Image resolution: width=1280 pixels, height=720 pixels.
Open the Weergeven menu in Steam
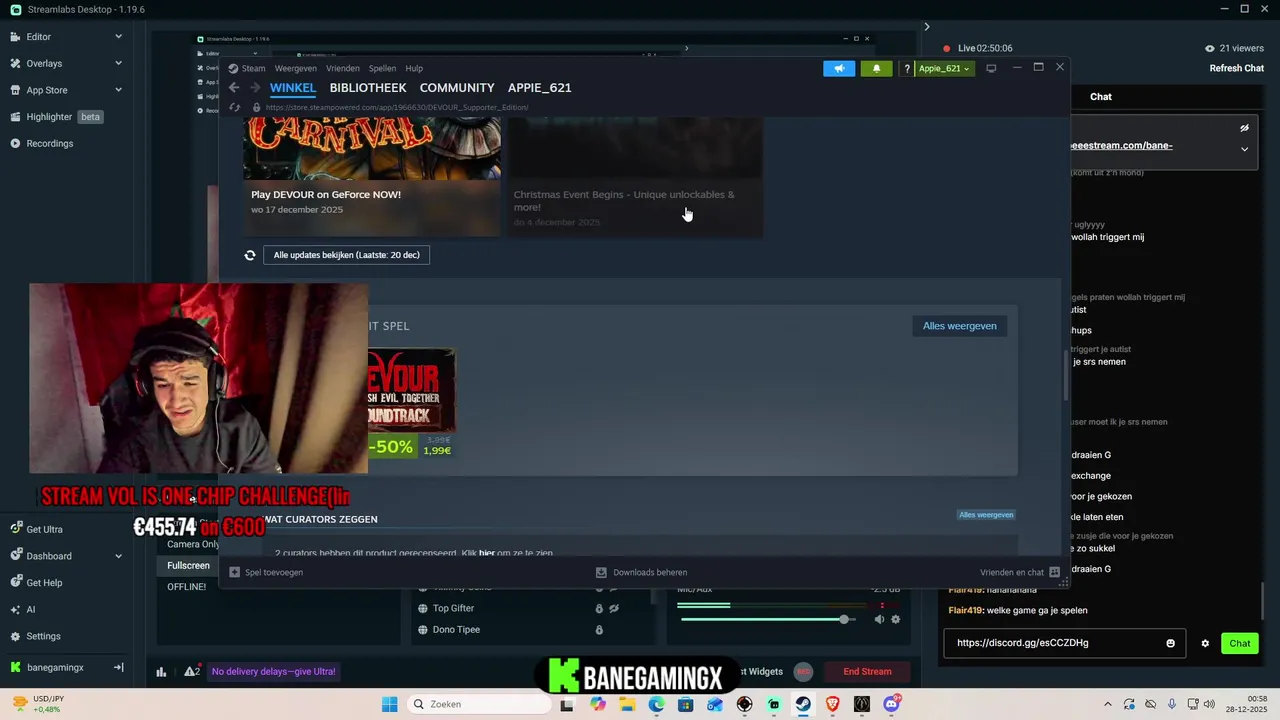click(x=296, y=68)
